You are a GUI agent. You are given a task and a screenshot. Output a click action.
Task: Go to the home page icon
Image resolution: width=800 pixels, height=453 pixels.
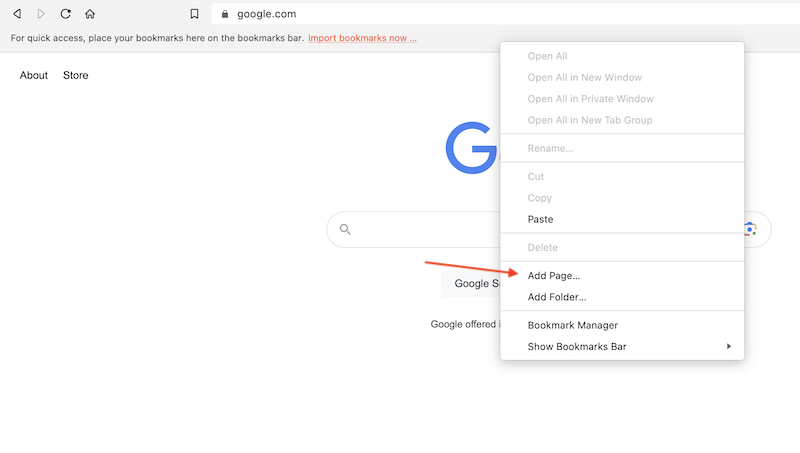90,14
